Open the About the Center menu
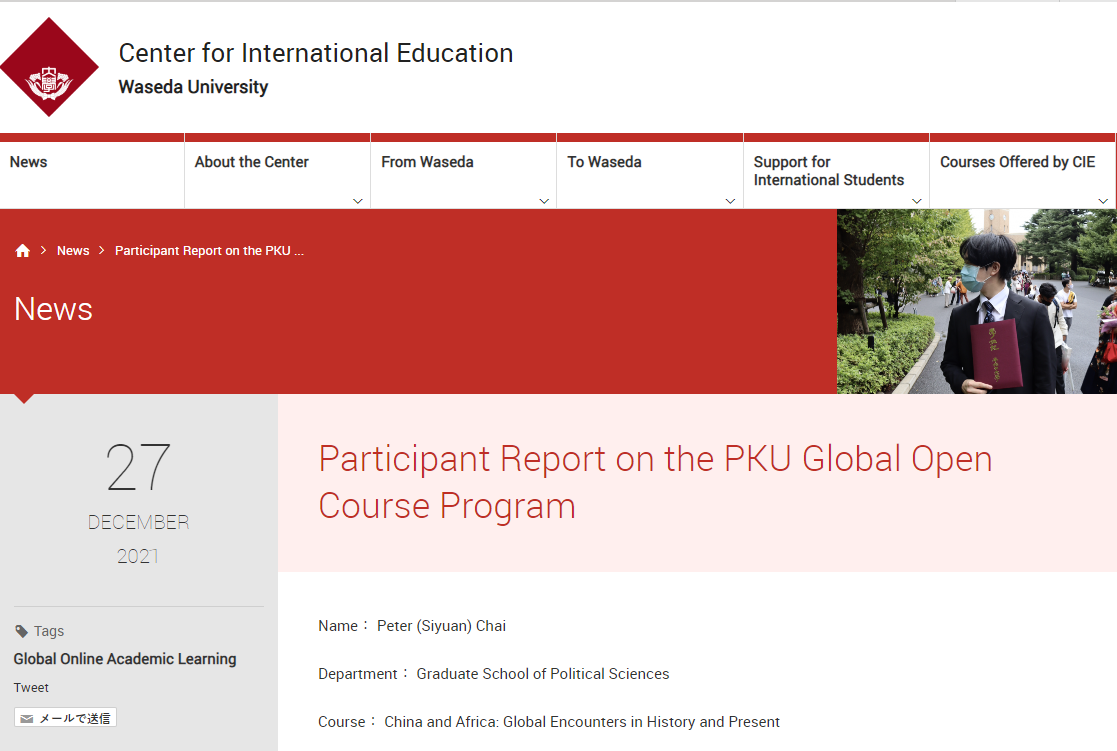This screenshot has width=1117, height=751. (252, 162)
